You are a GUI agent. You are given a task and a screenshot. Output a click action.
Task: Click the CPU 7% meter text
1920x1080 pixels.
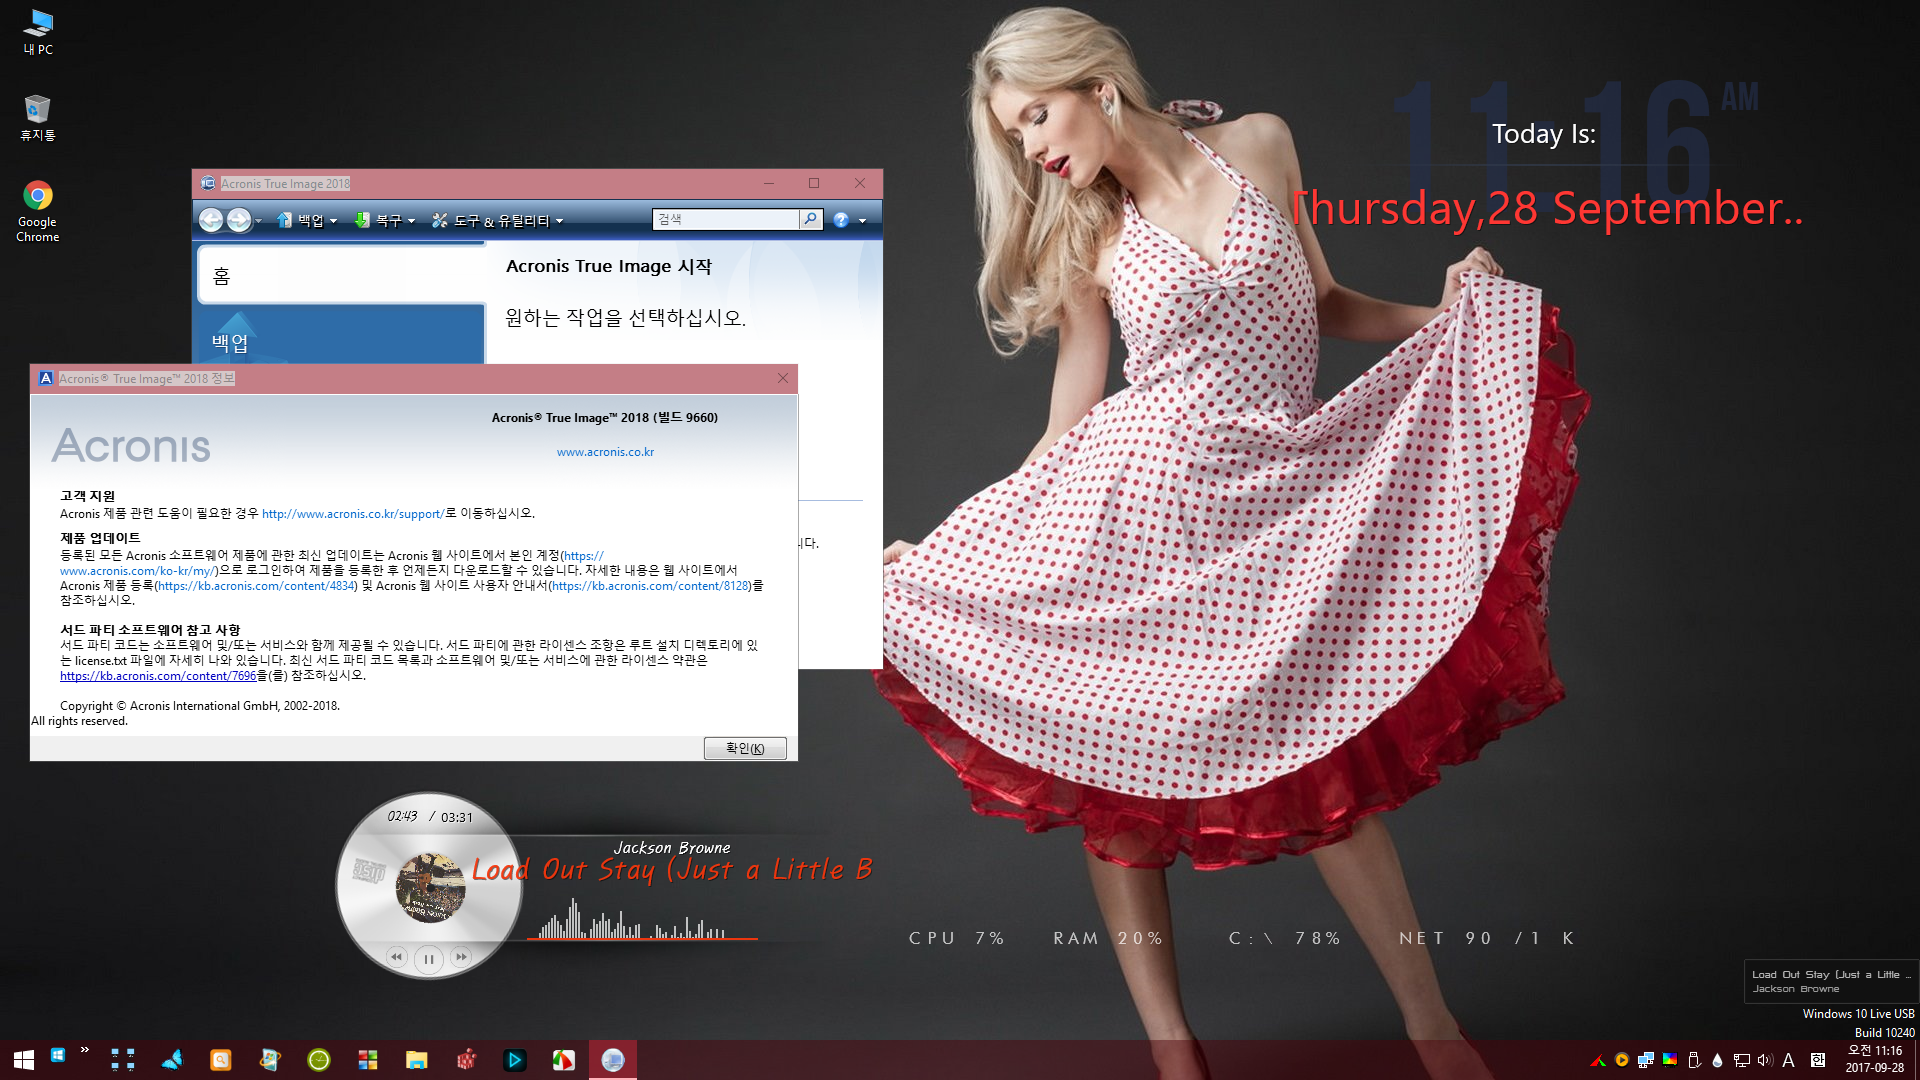coord(956,938)
